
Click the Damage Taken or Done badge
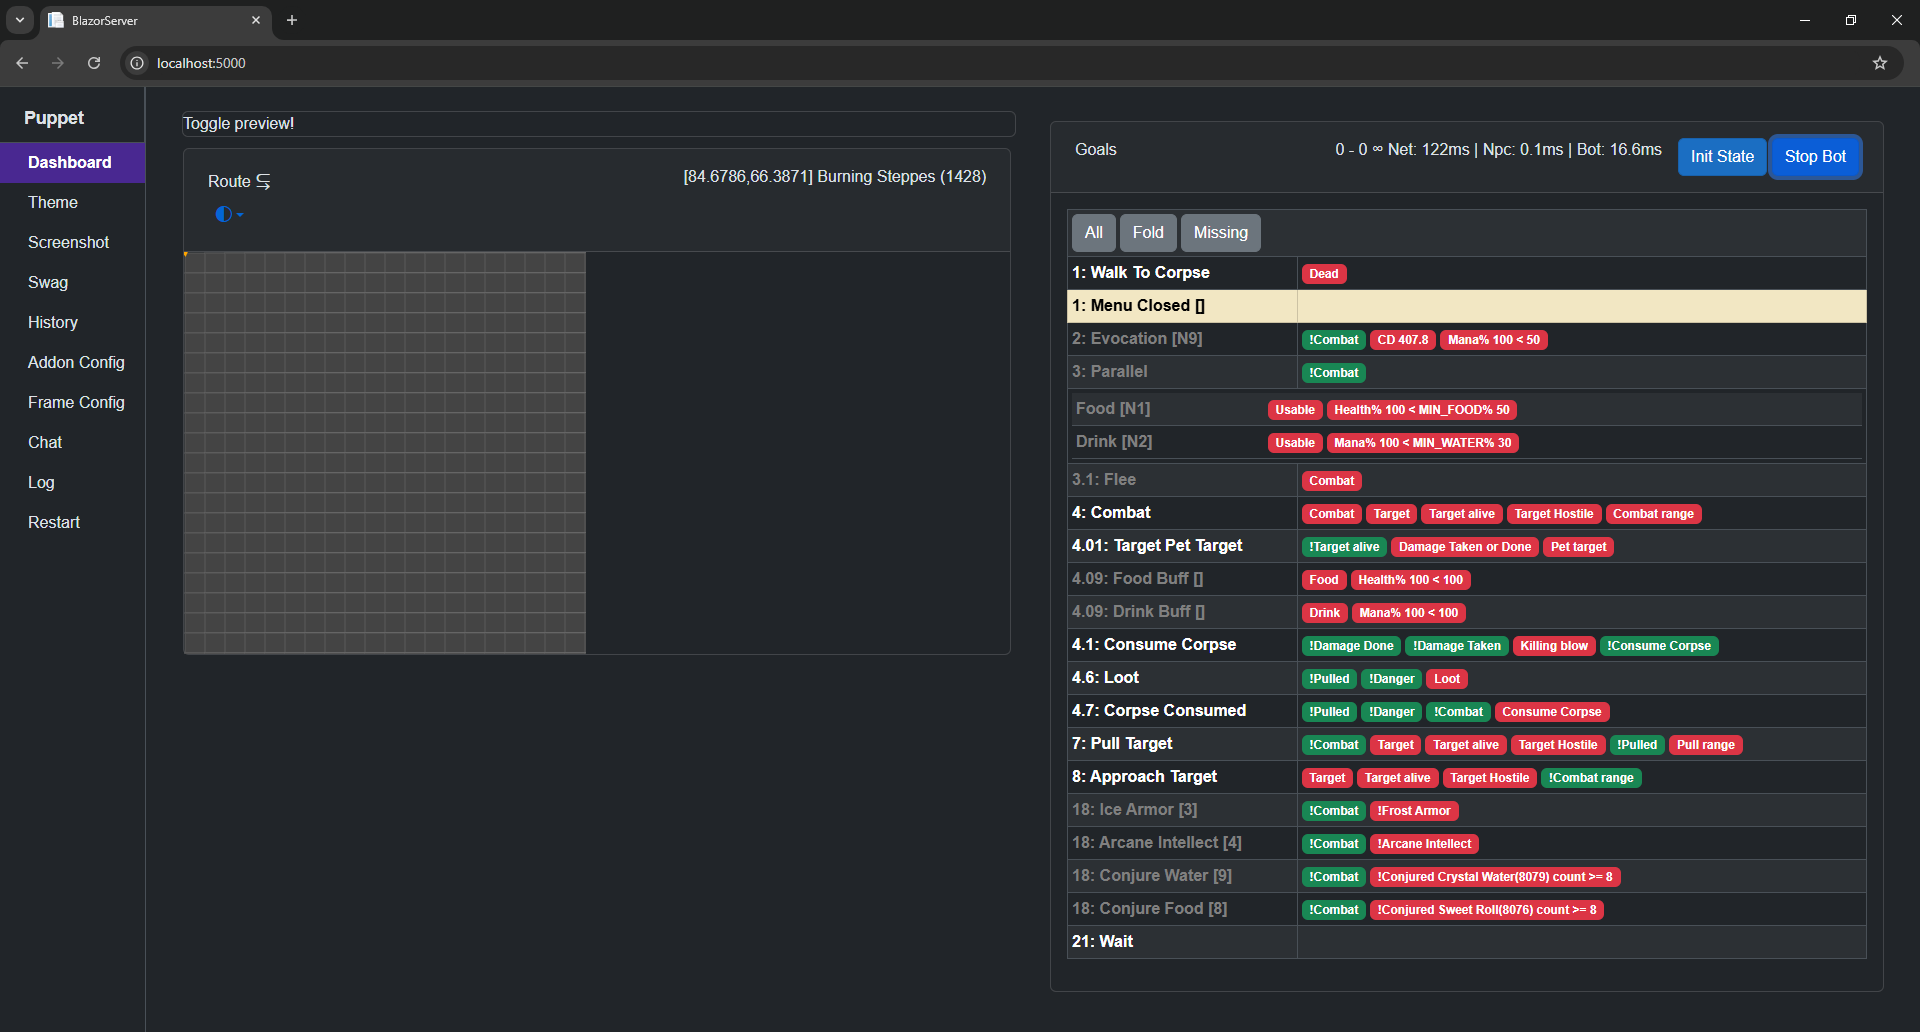(1464, 547)
